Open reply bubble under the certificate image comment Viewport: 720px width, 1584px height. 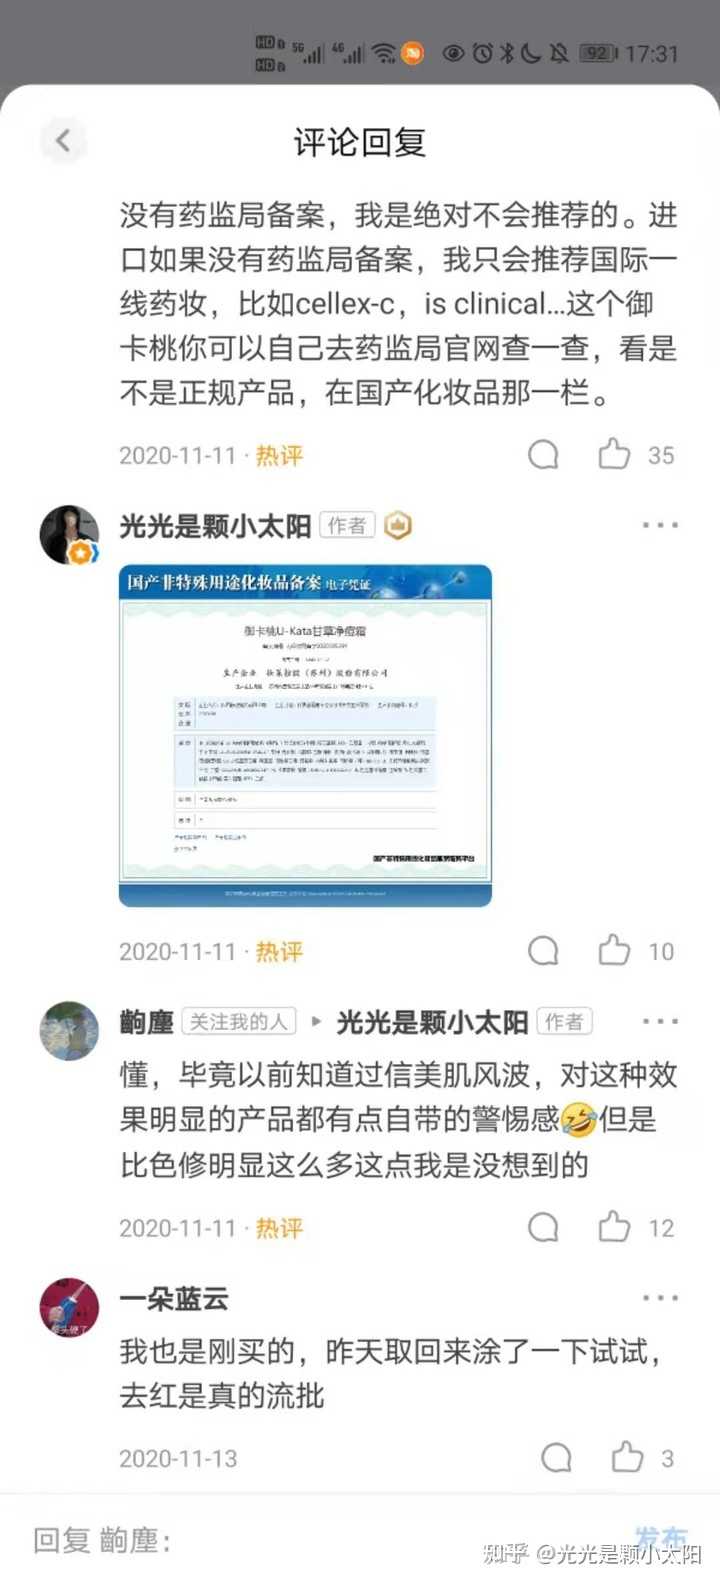pos(543,951)
